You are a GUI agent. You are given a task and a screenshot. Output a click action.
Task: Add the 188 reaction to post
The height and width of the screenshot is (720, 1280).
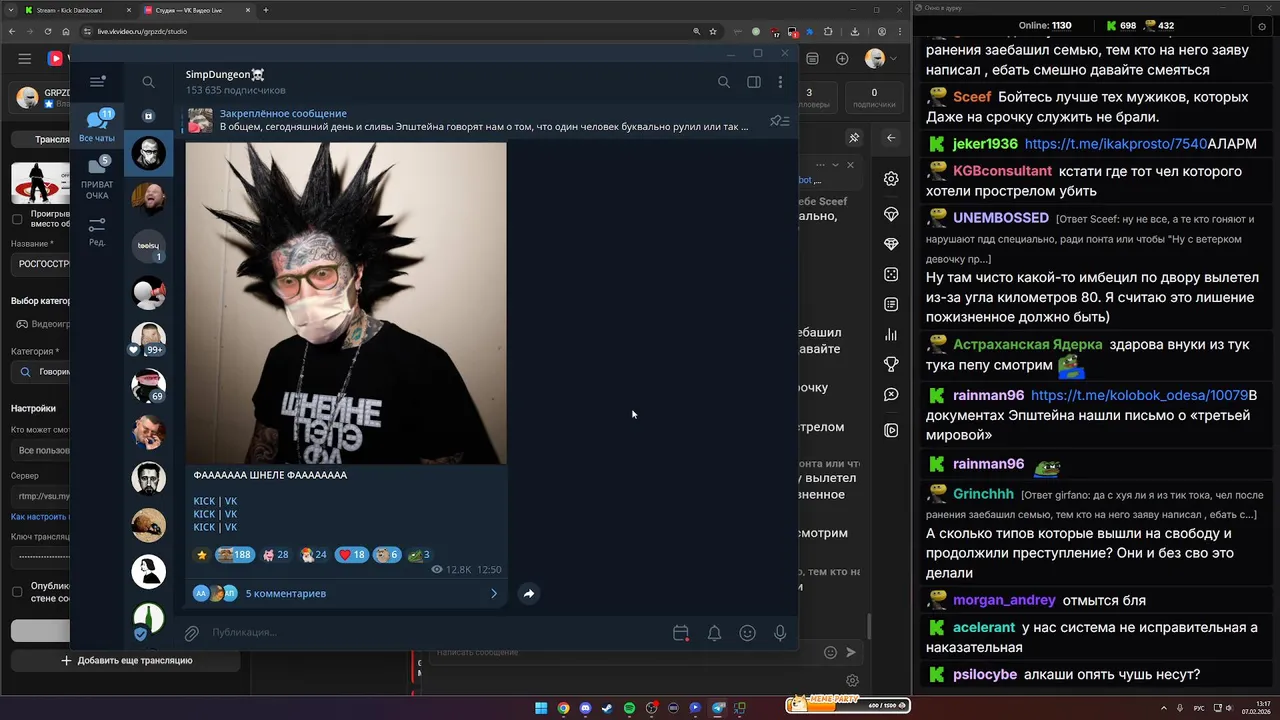[x=234, y=555]
